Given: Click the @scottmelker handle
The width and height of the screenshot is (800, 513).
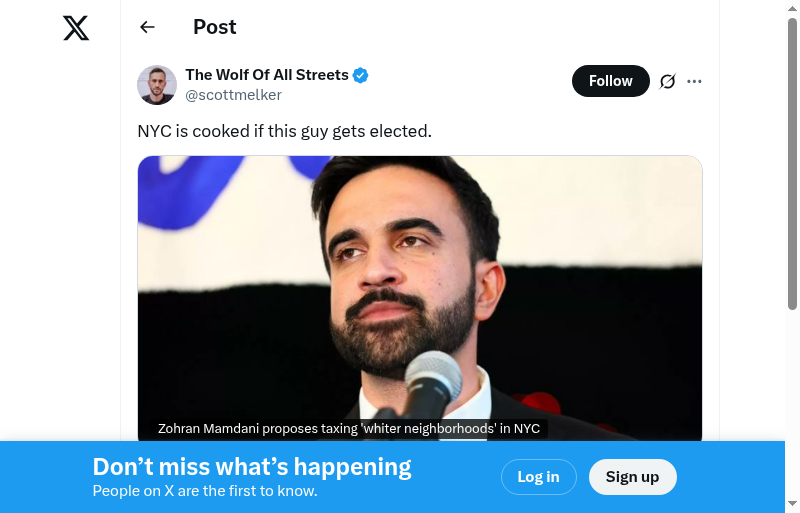Looking at the screenshot, I should [x=233, y=95].
